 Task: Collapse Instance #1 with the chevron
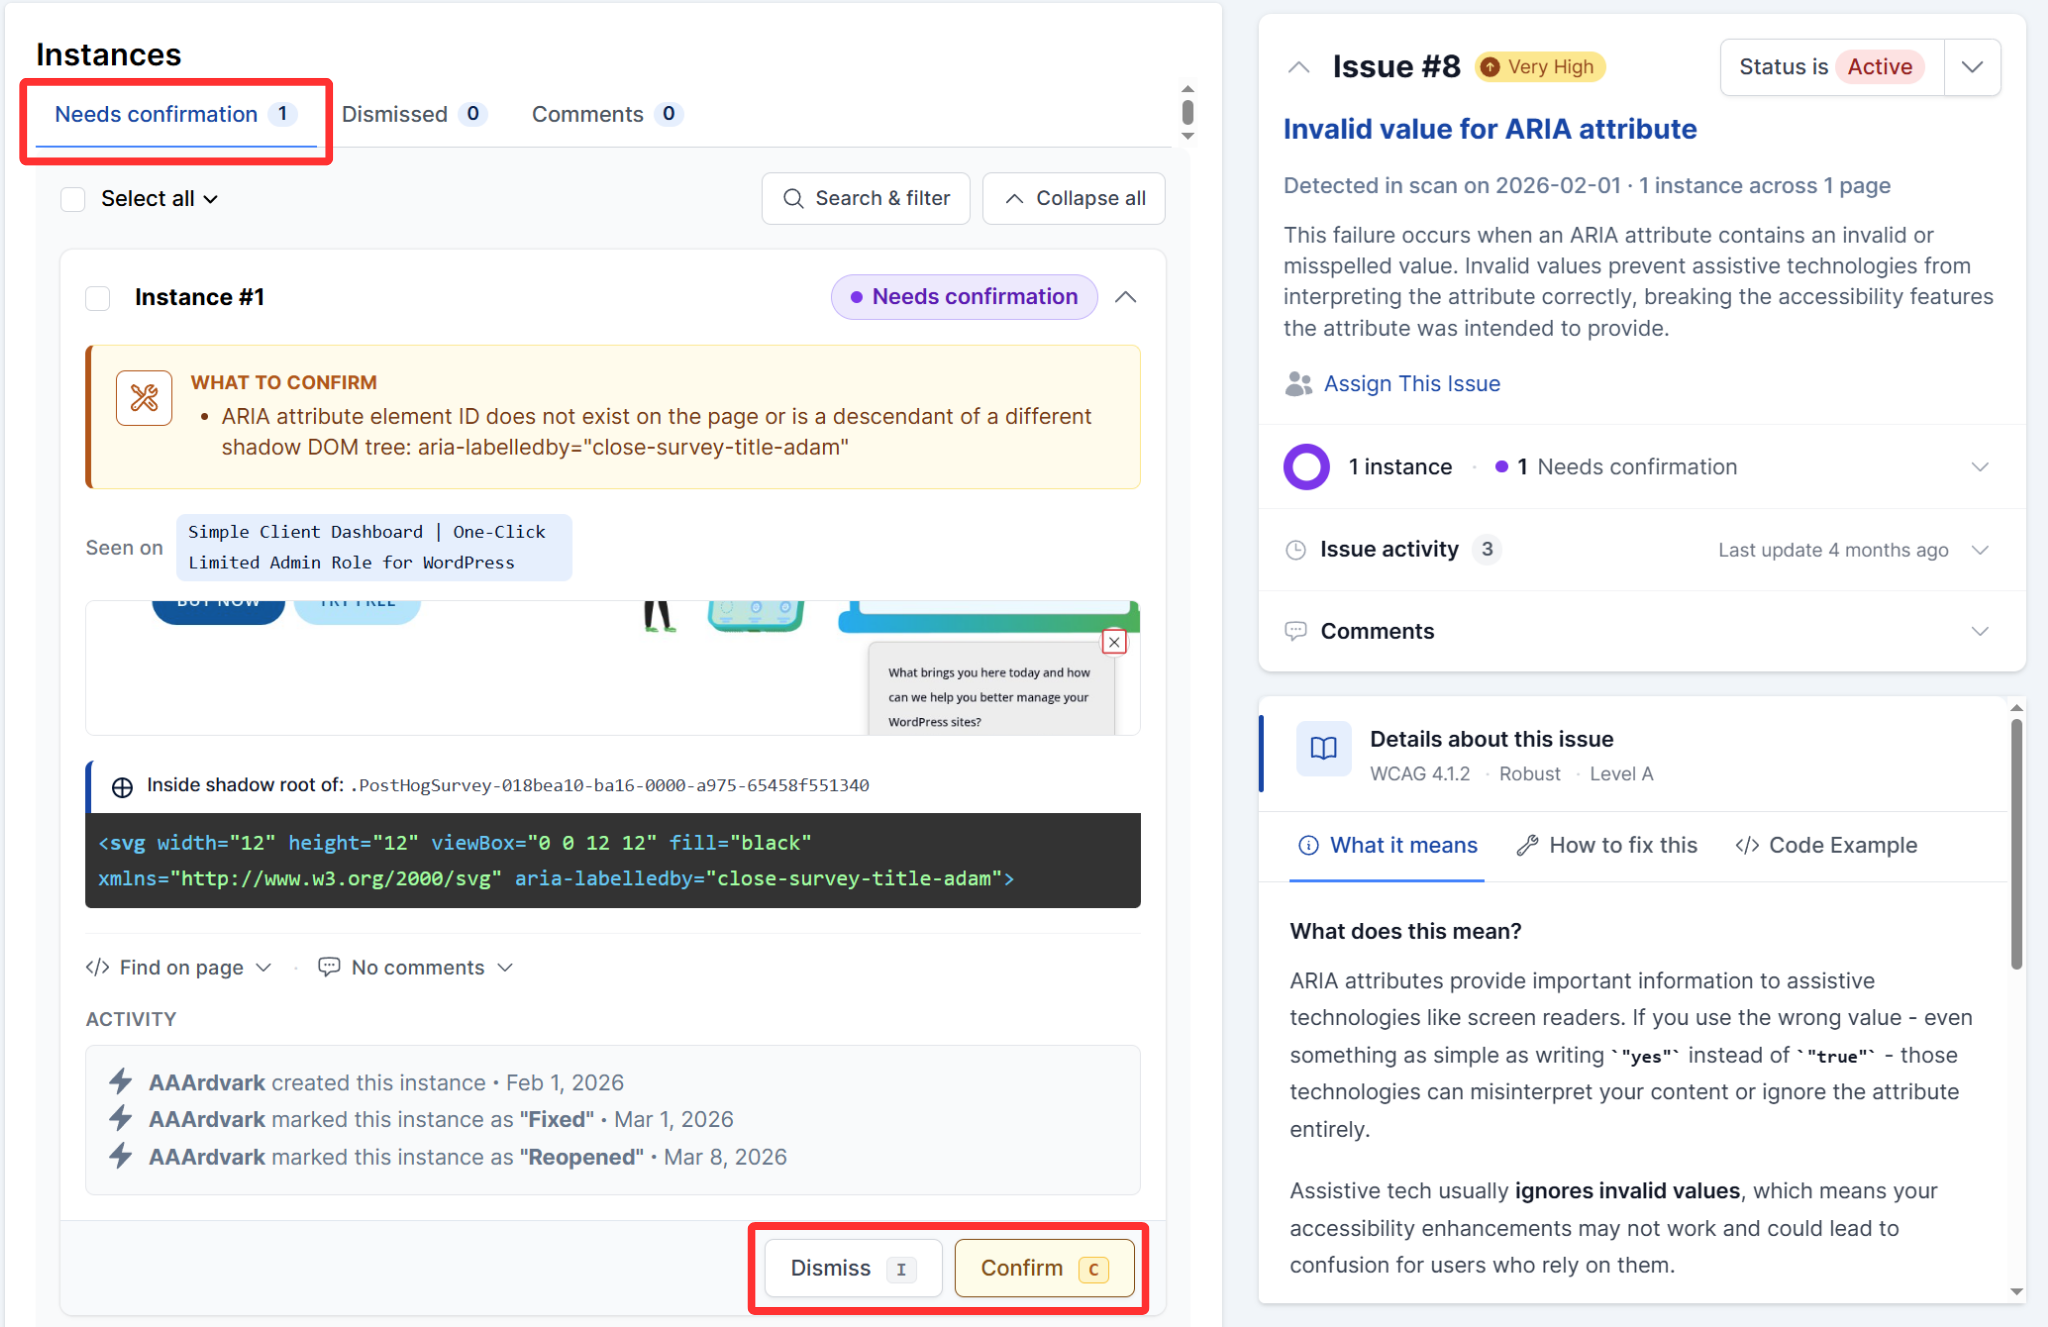(1126, 297)
